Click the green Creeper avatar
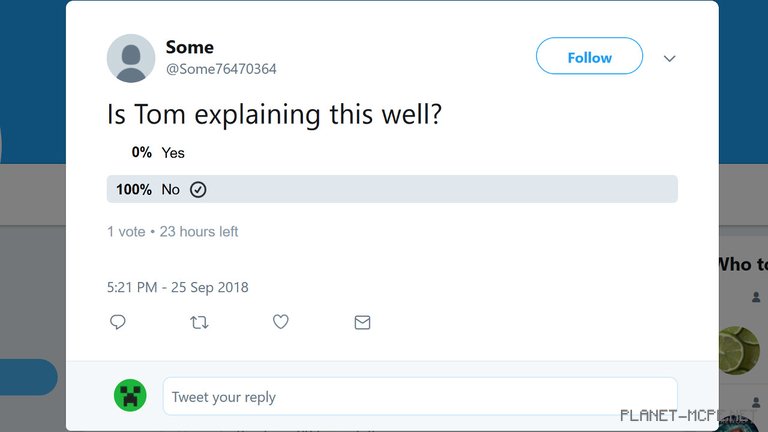This screenshot has height=432, width=768. point(130,396)
